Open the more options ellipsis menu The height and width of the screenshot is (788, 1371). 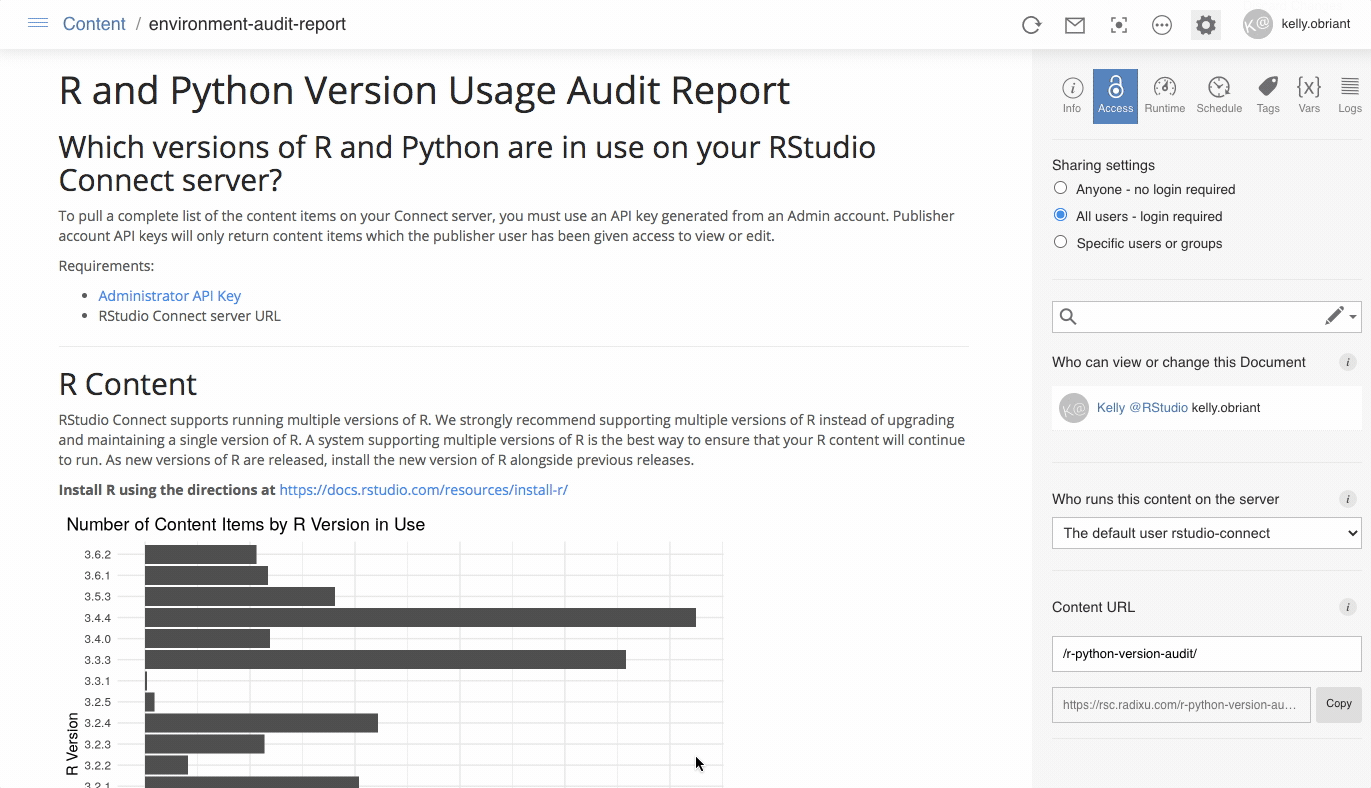(x=1162, y=25)
